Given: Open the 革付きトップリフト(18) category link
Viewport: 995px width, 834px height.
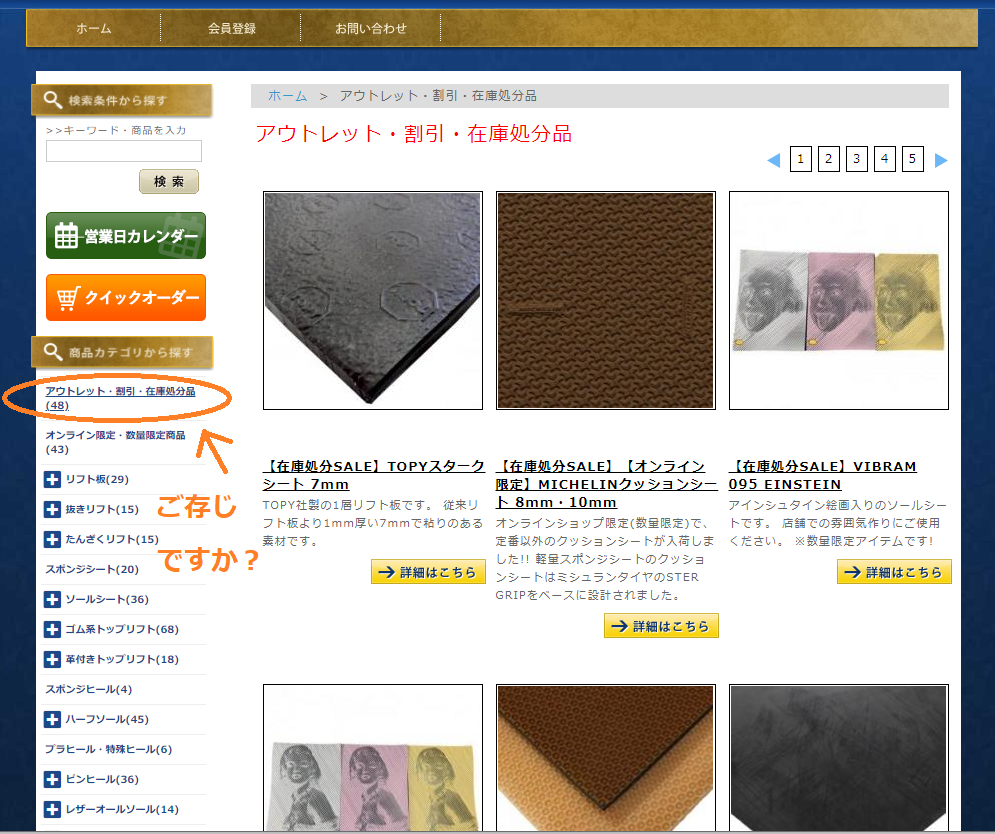Looking at the screenshot, I should [122, 659].
